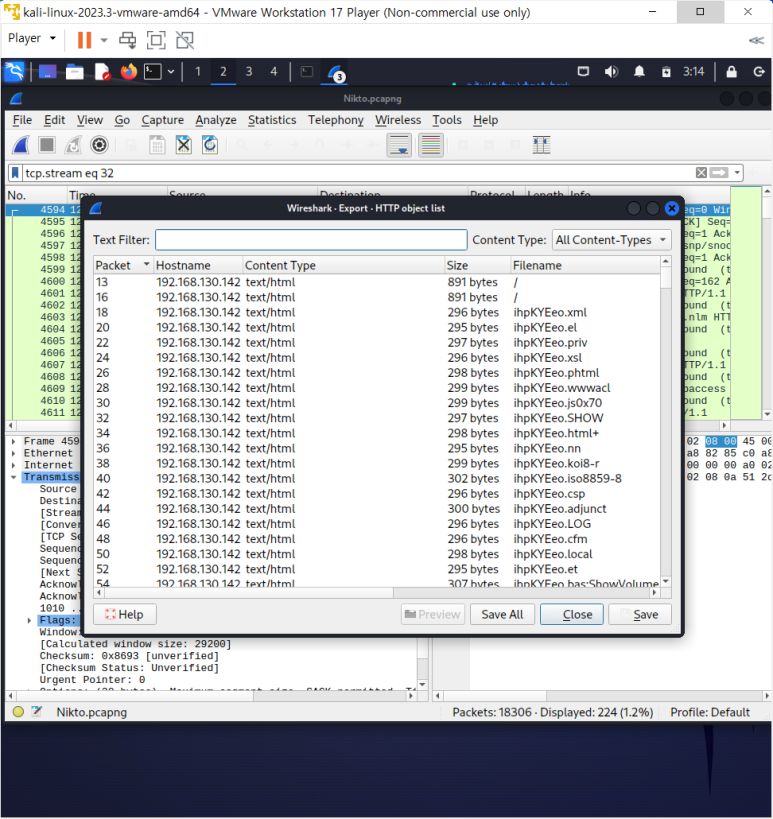Click the Text Filter input field

click(311, 240)
